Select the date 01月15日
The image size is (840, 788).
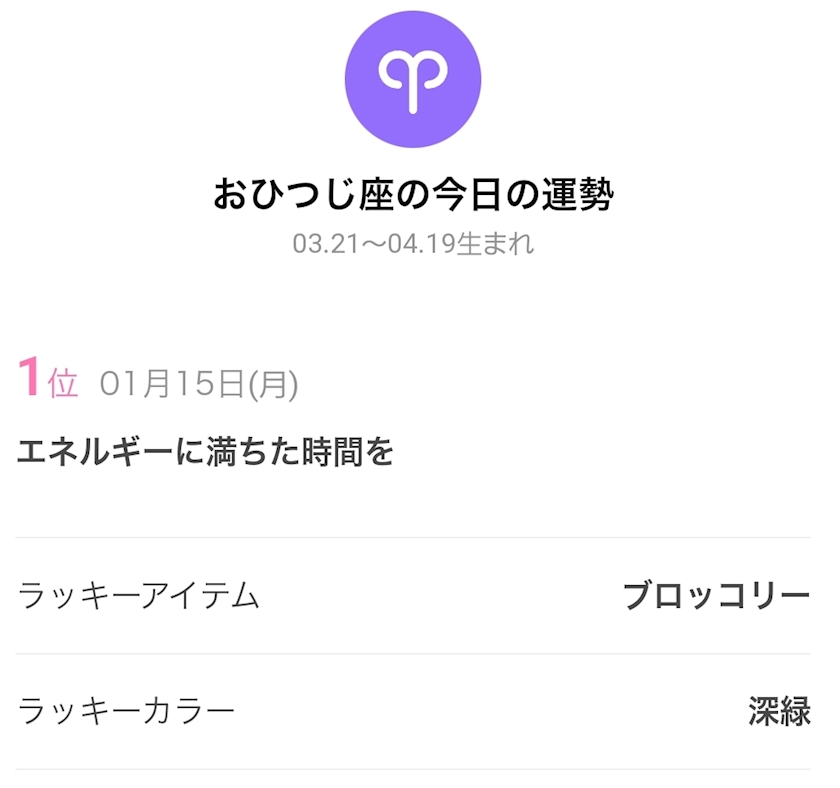(172, 384)
